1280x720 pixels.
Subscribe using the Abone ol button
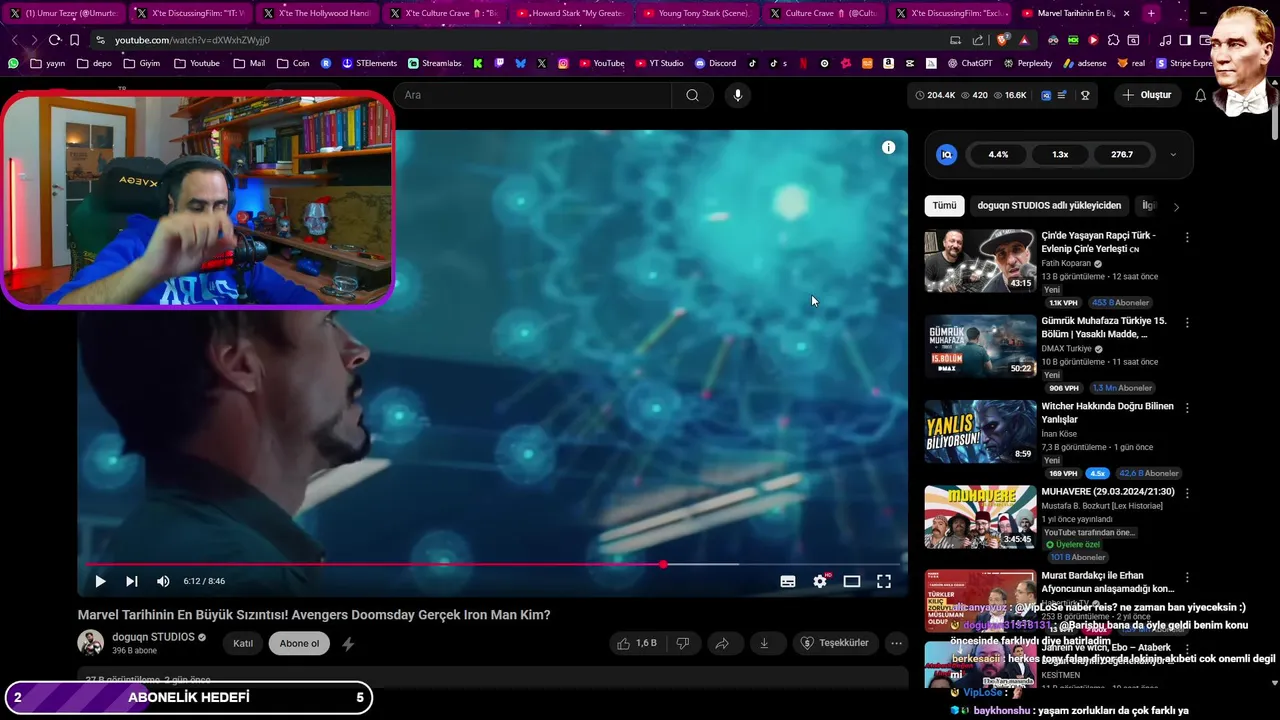[299, 643]
